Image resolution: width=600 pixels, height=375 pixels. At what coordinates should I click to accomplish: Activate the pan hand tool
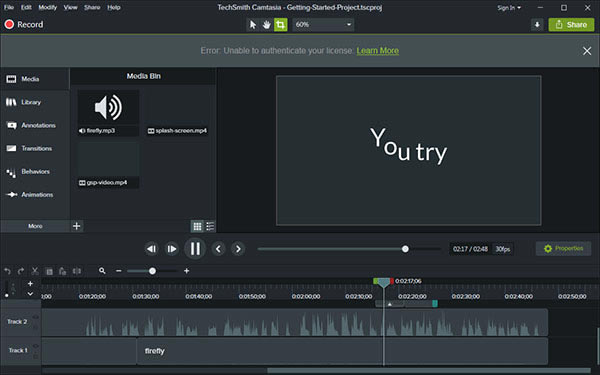(266, 25)
